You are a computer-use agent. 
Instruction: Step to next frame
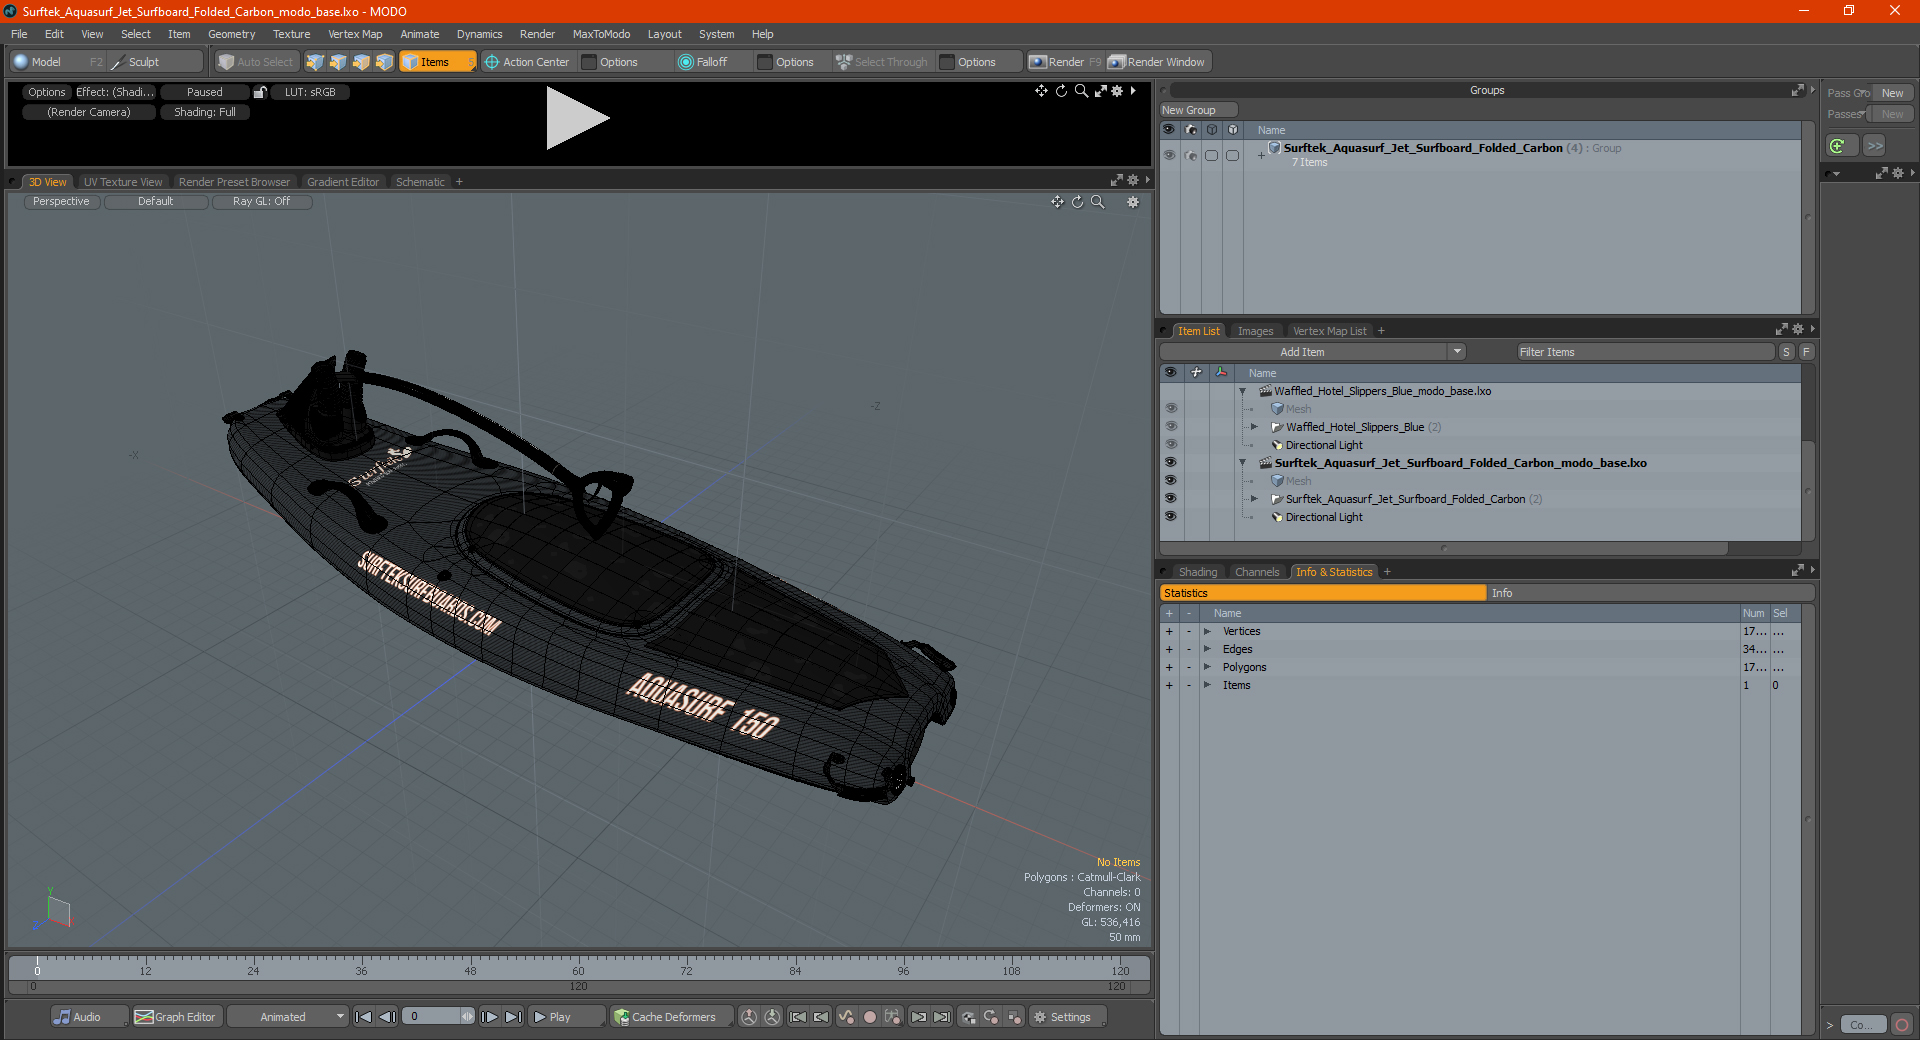pos(490,1017)
